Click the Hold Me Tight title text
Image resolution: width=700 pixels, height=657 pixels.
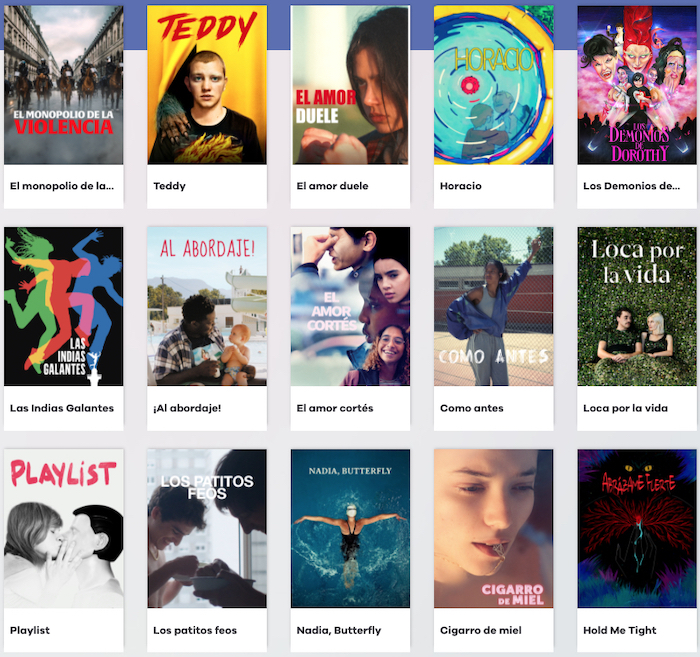pos(620,630)
